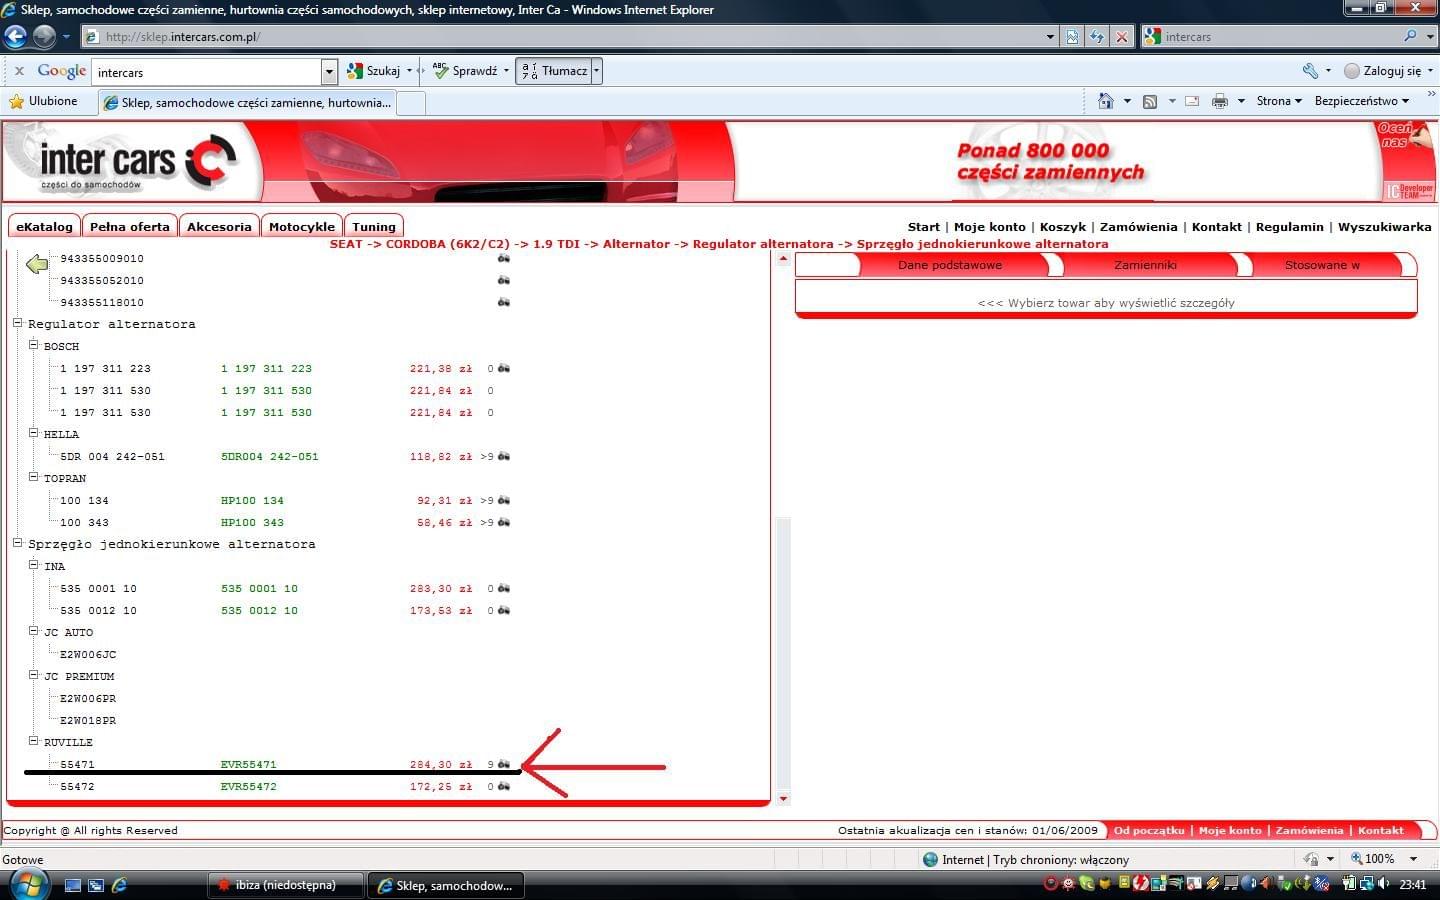Click binoculars icon for Ruville 55471
This screenshot has width=1440, height=900.
coord(504,764)
